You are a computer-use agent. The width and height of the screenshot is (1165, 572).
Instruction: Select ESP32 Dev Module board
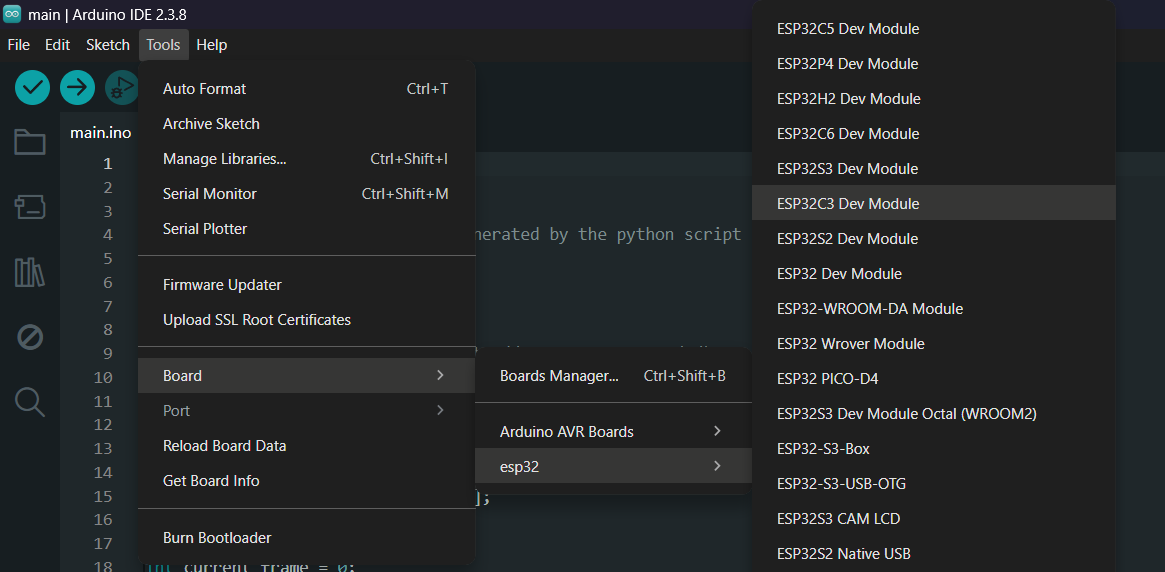[934, 273]
